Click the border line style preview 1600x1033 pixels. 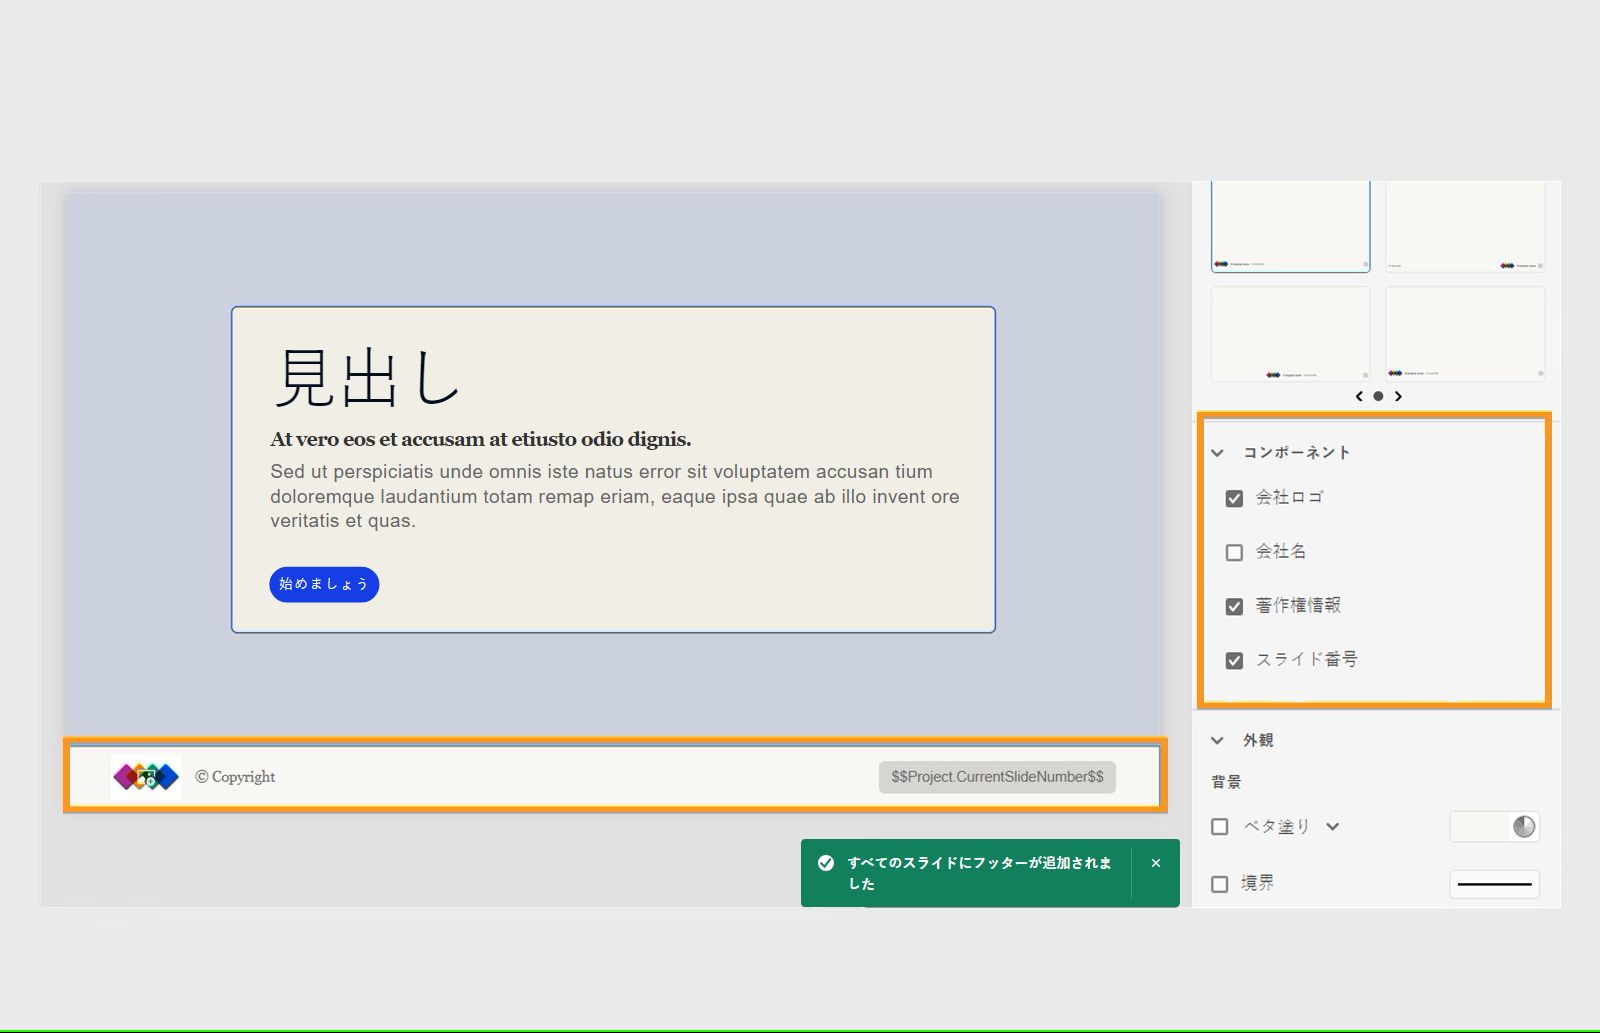click(1494, 884)
